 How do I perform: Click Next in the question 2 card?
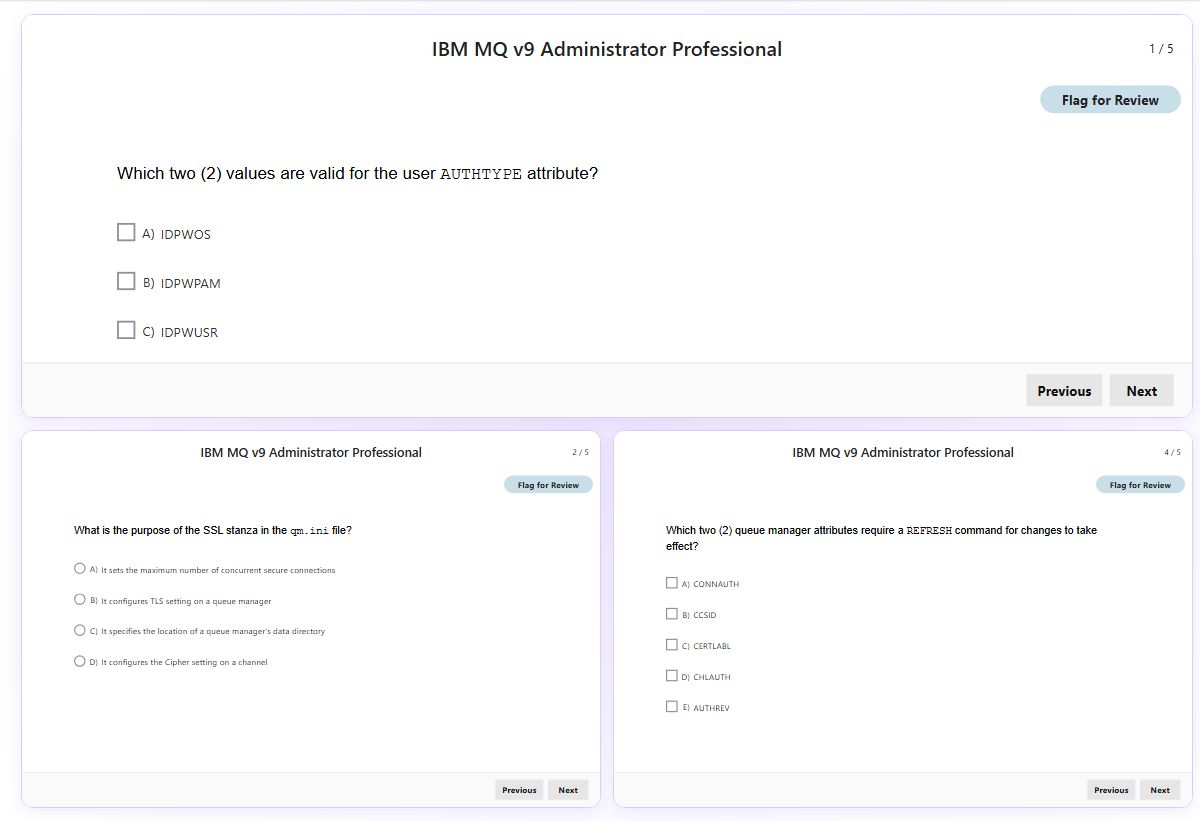coord(568,790)
